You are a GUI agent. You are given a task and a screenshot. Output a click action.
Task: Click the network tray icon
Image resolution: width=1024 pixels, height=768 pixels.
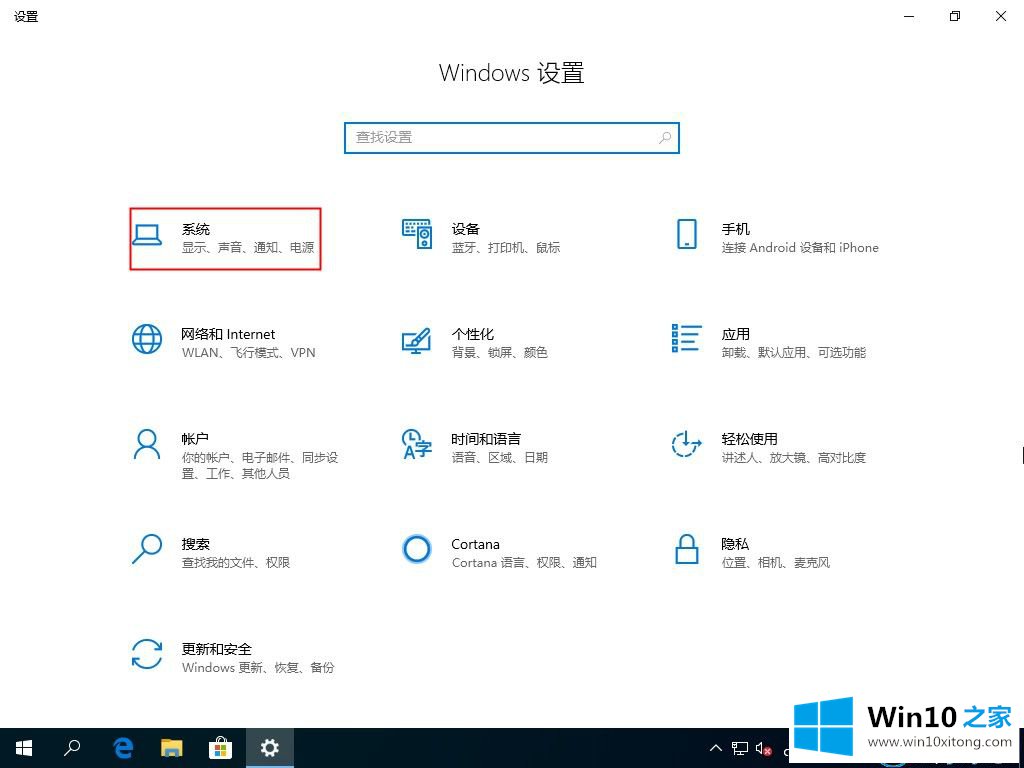[x=739, y=748]
